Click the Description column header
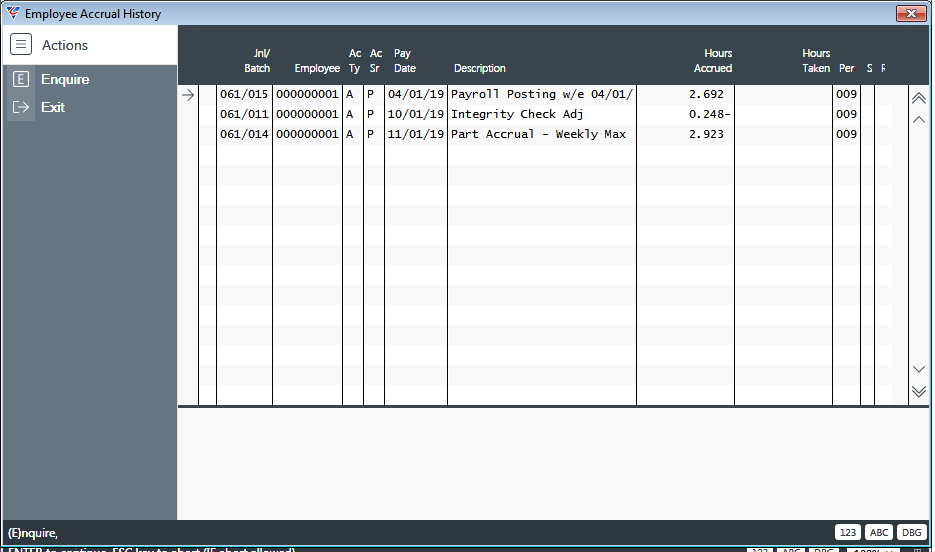This screenshot has height=552, width=935. [x=479, y=69]
